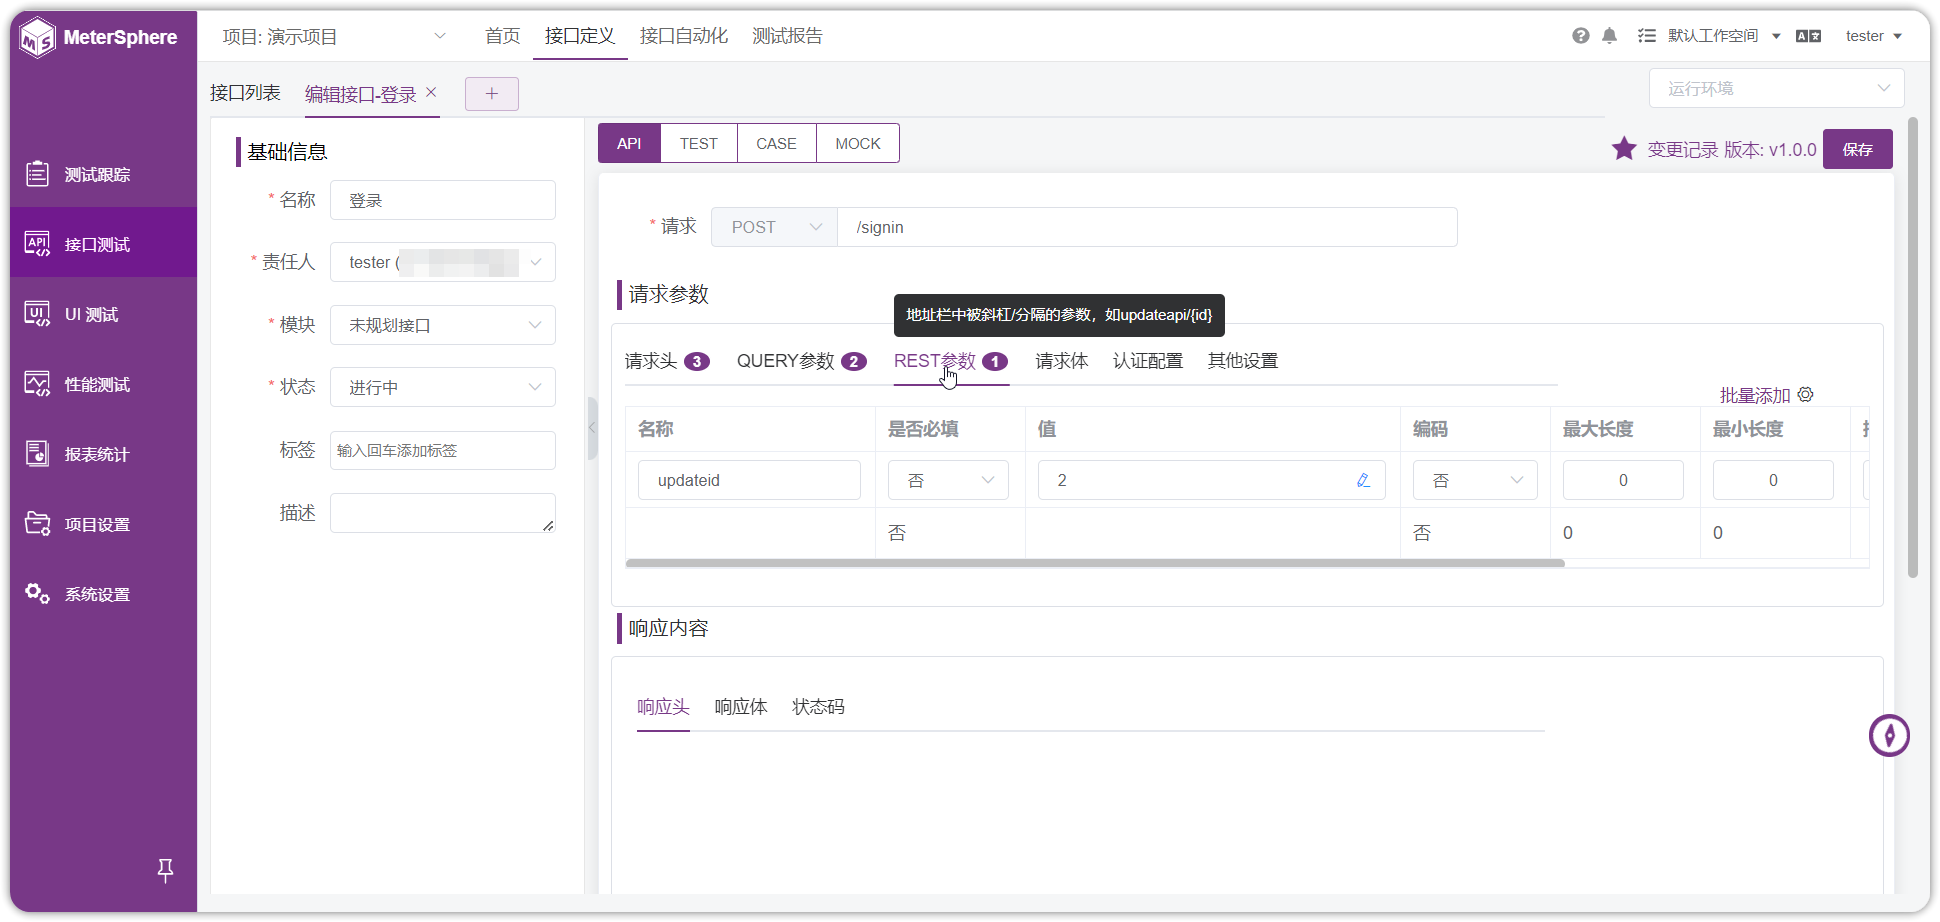Click the horizontal scrollbar of parameter table
The height and width of the screenshot is (922, 1940).
point(1095,563)
